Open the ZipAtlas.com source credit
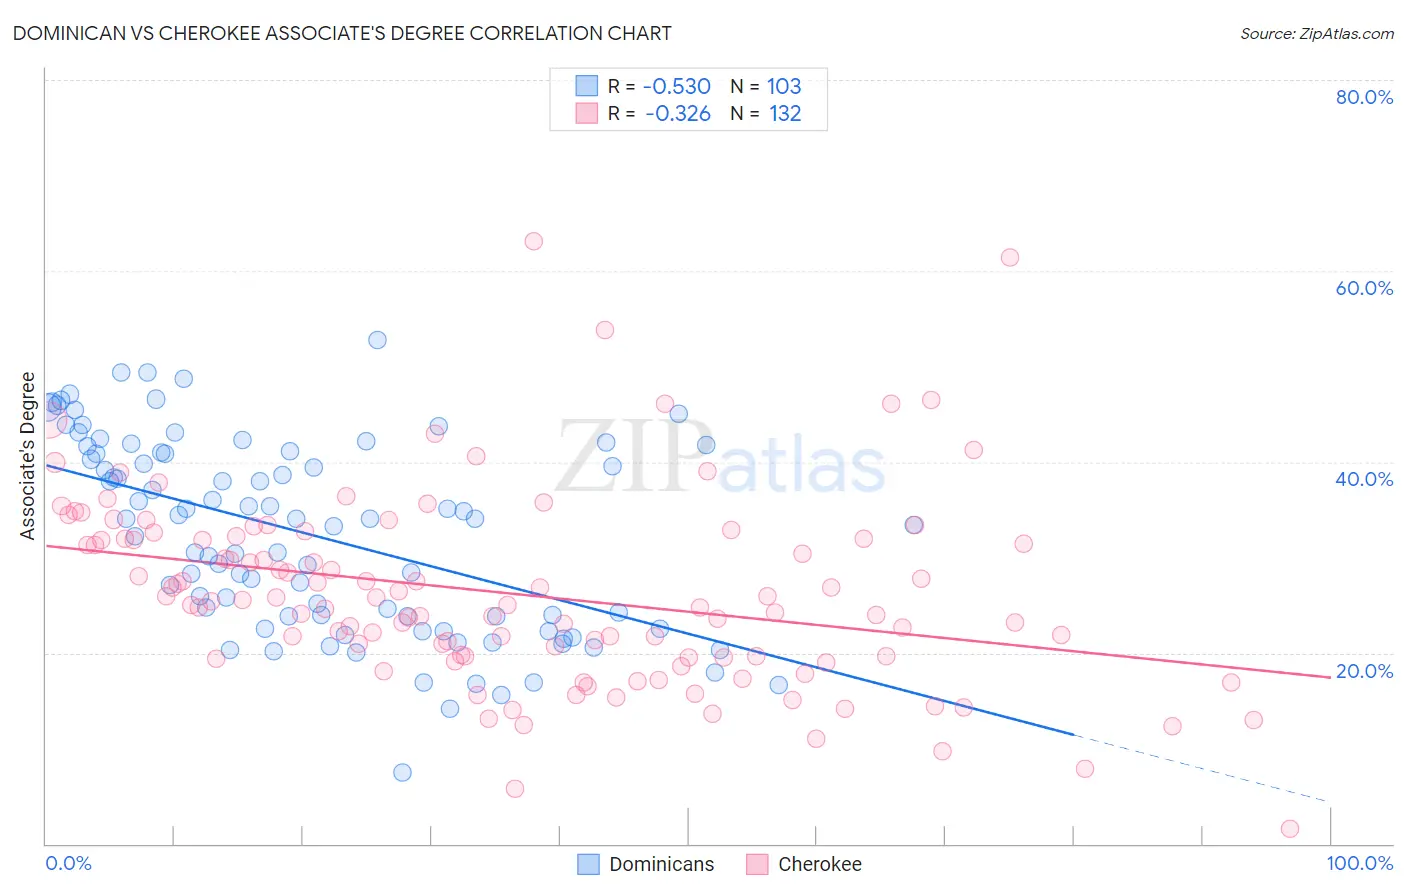The image size is (1406, 892). [1317, 33]
